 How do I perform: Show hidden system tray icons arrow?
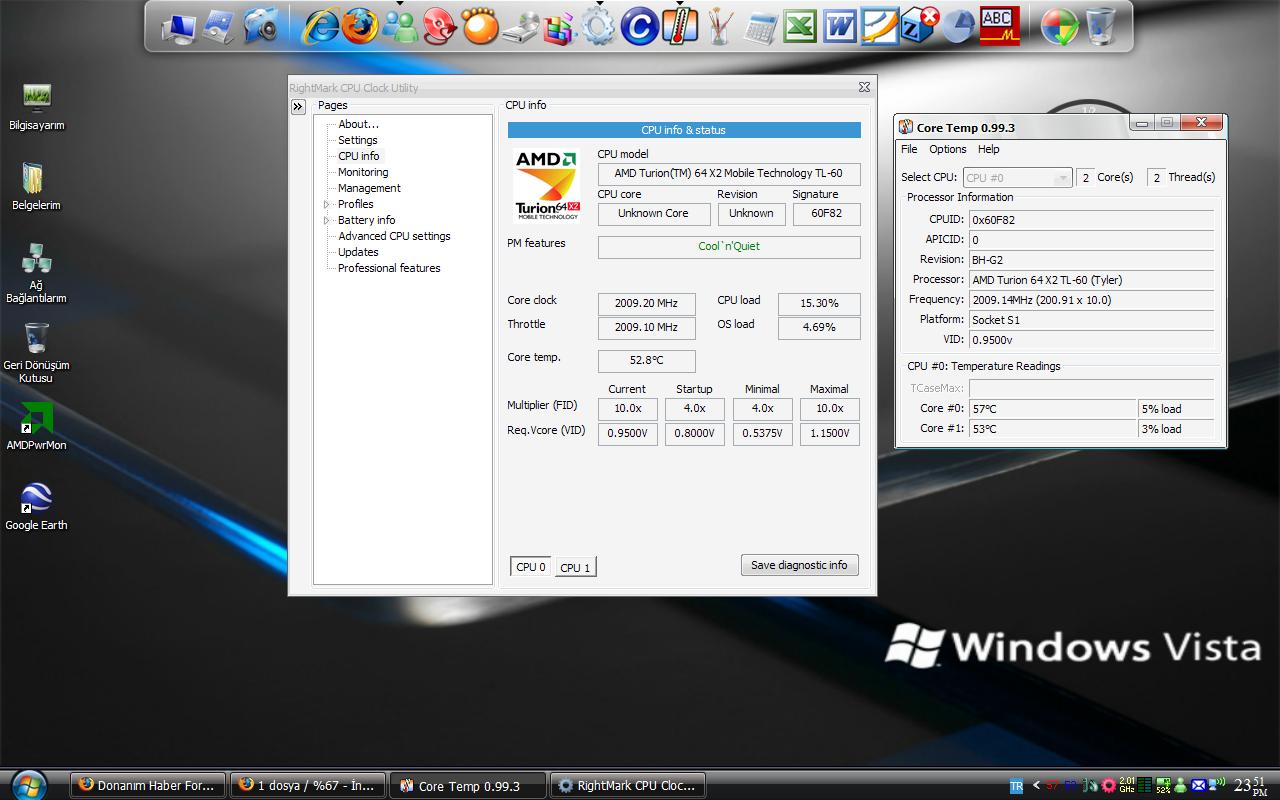pyautogui.click(x=1036, y=786)
